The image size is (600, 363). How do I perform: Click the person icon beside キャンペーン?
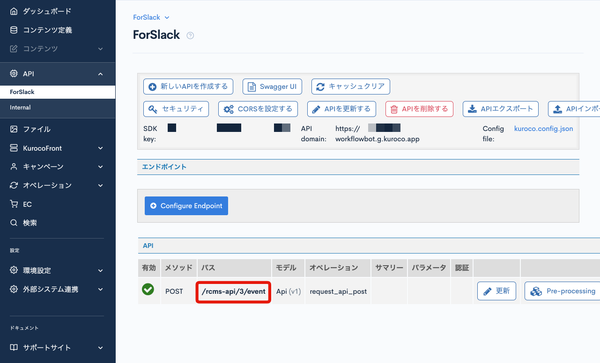coord(14,166)
